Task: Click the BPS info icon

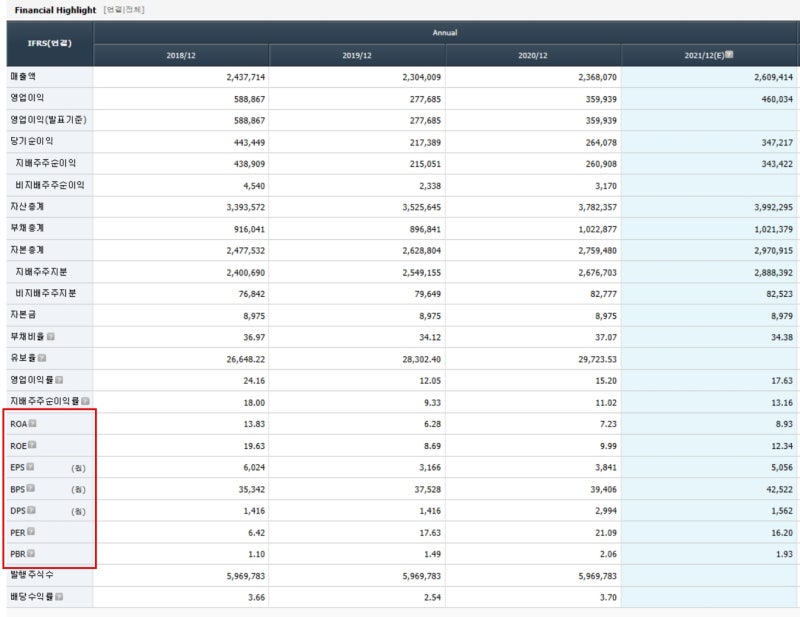Action: (31, 488)
